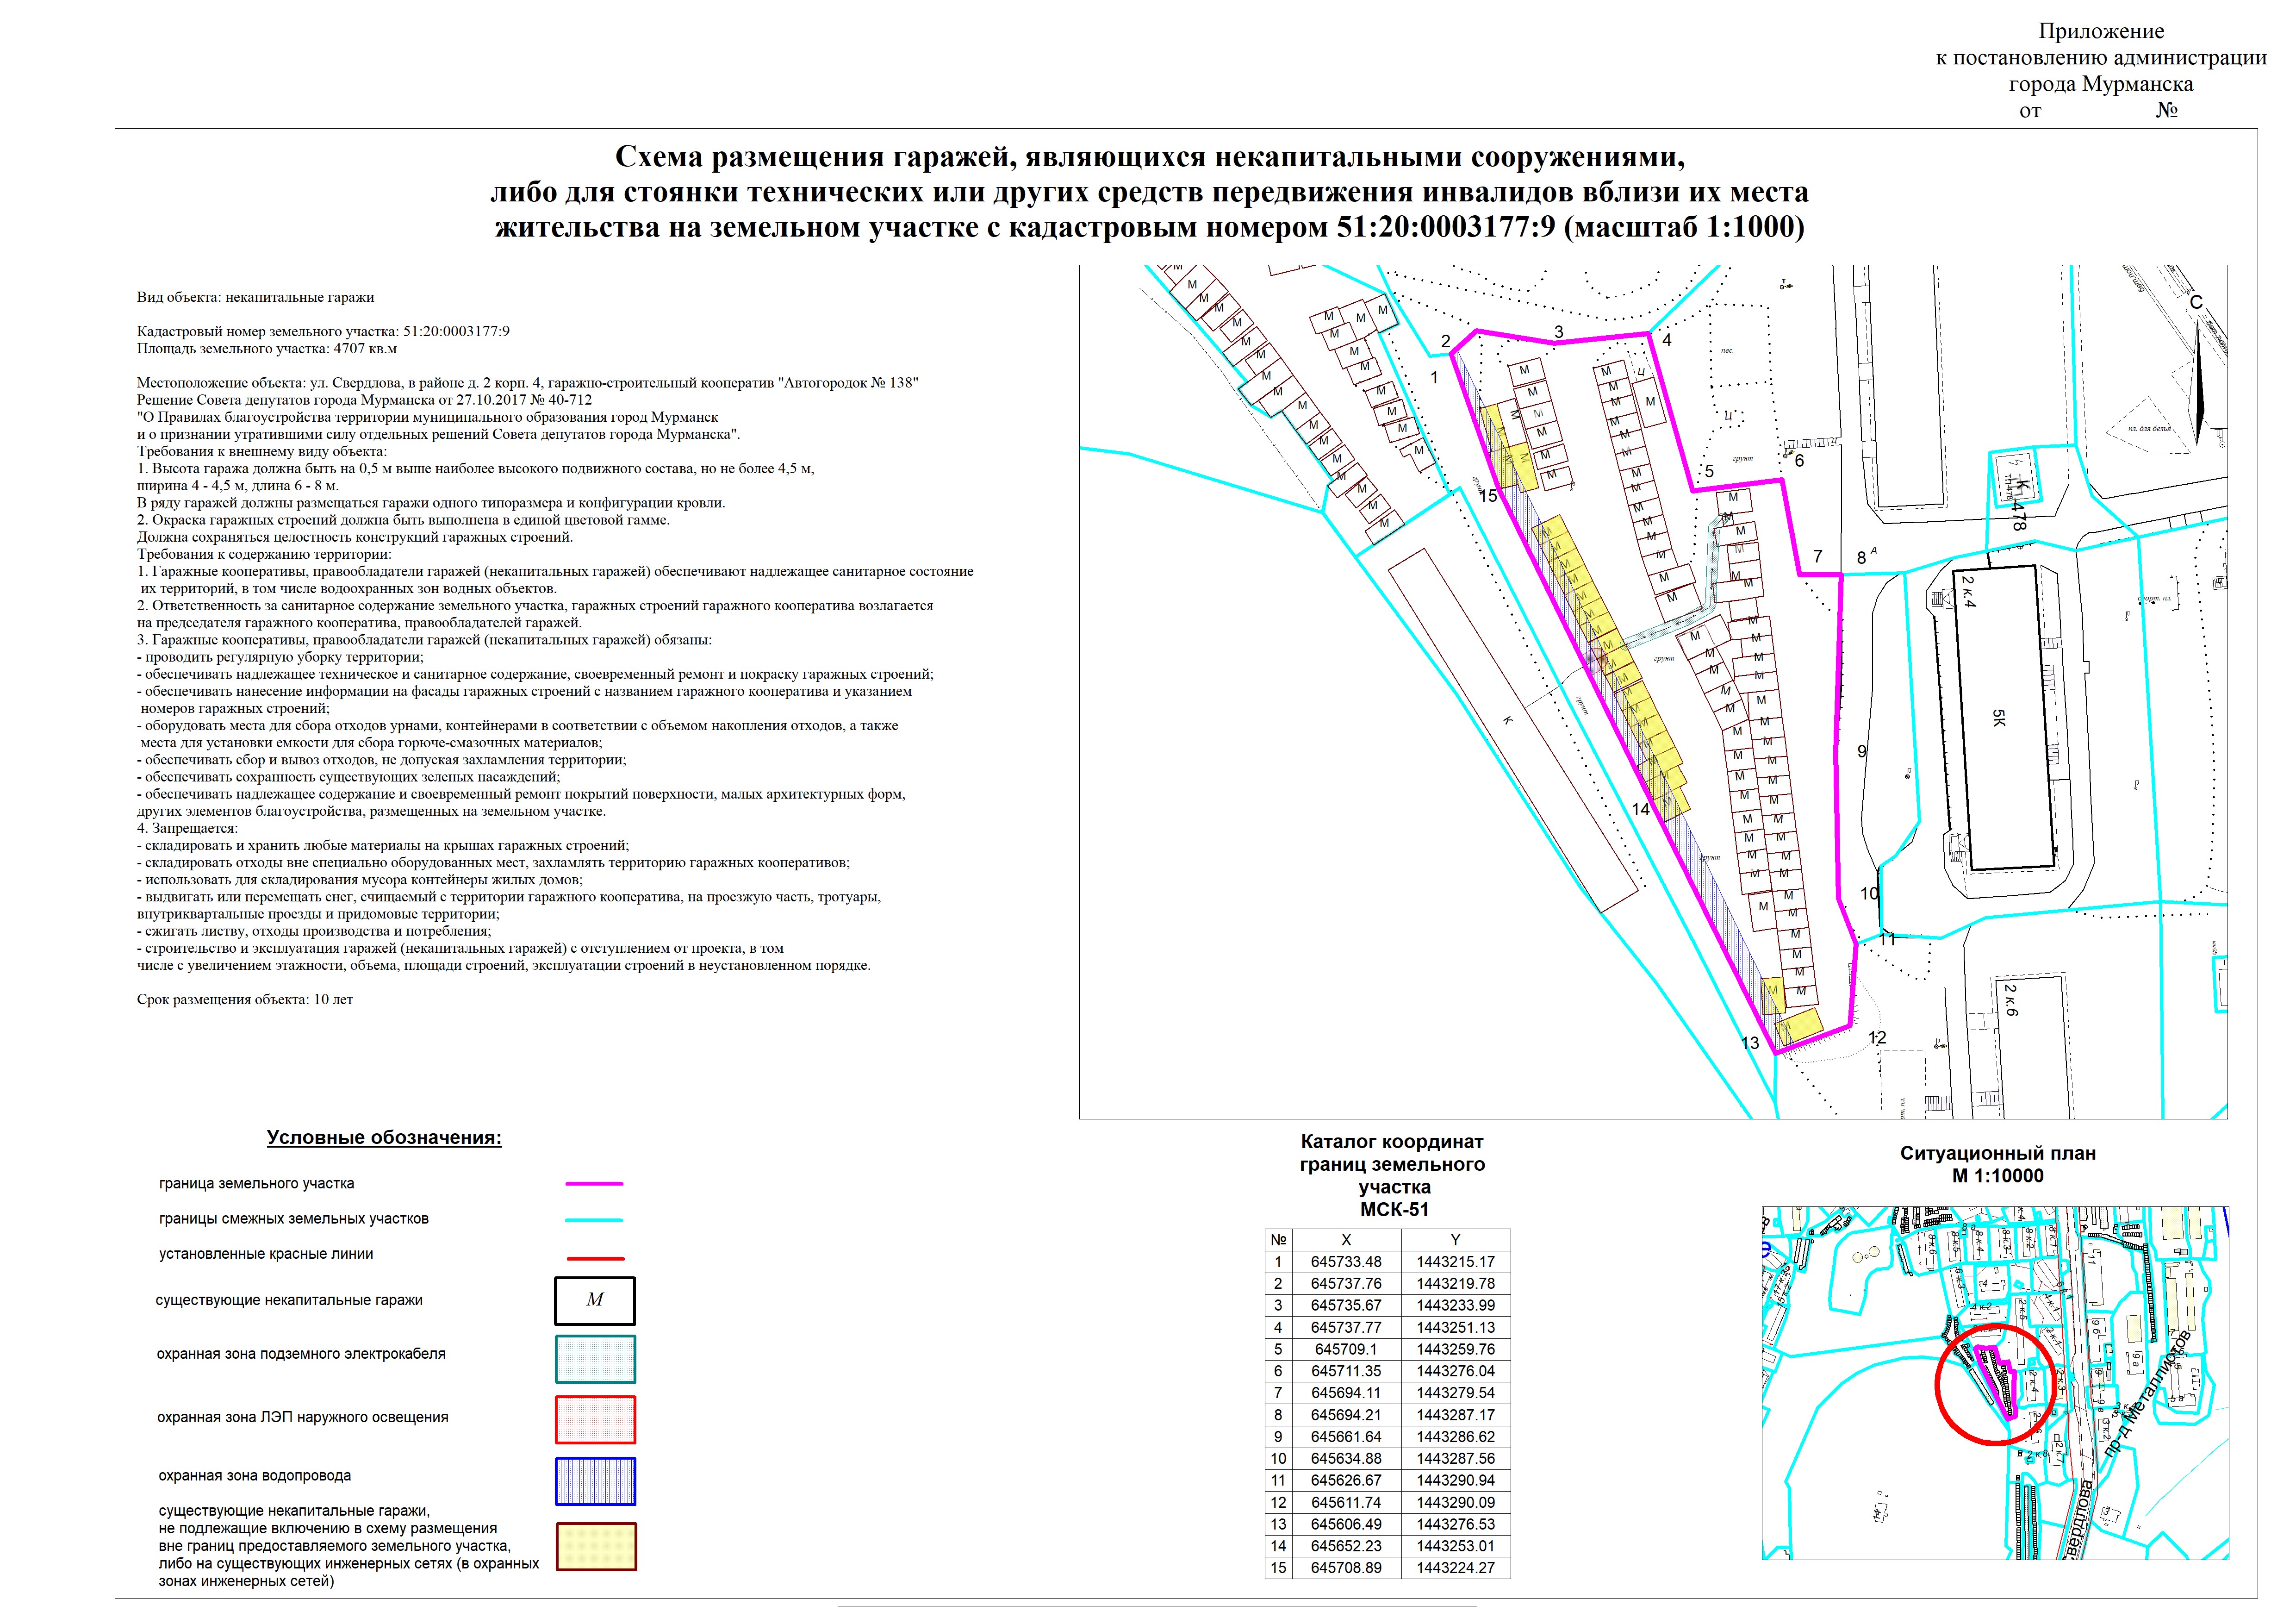Screen dimensions: 2296x1624
Task: Click X value 645733.48 in coordinate table
Action: (x=1346, y=1262)
